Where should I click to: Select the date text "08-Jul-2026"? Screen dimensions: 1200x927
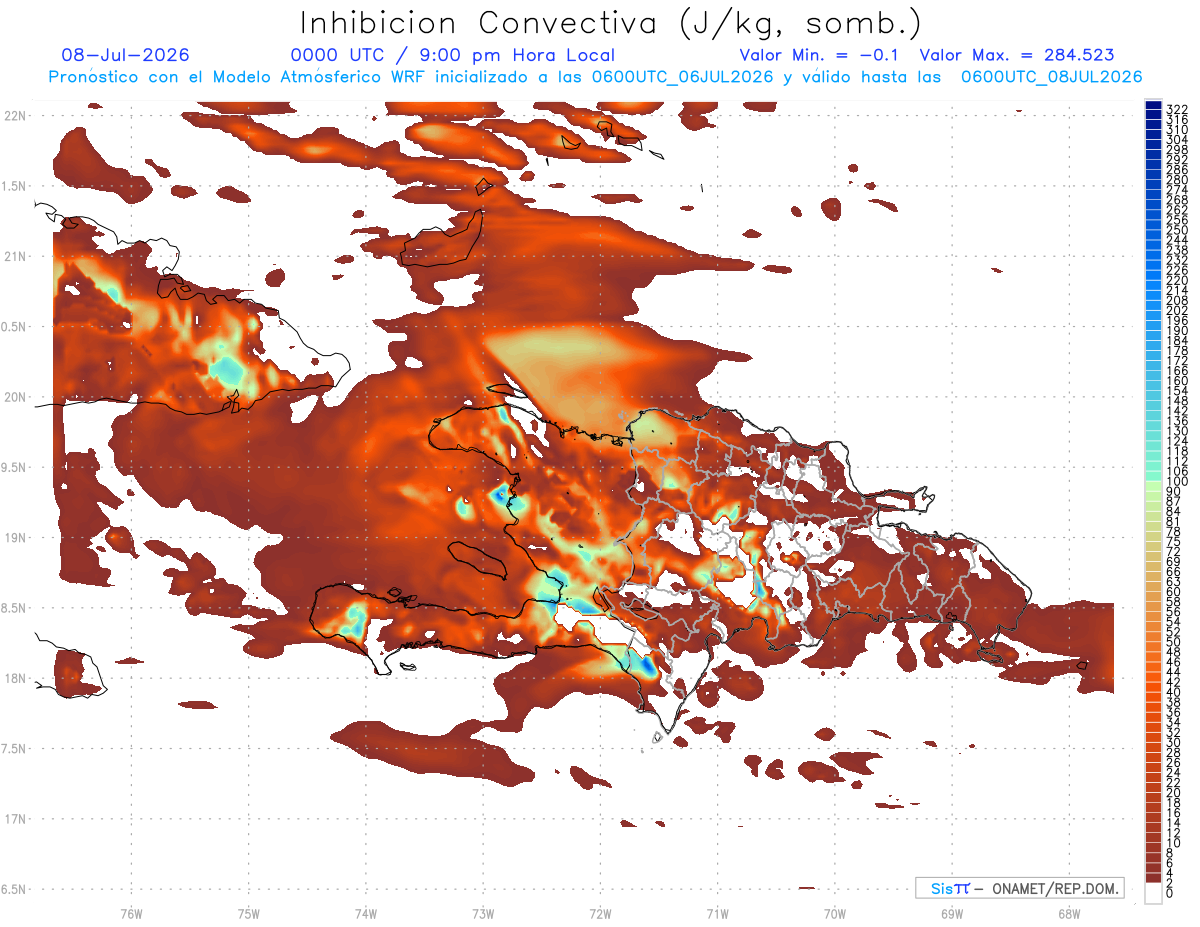(x=125, y=55)
